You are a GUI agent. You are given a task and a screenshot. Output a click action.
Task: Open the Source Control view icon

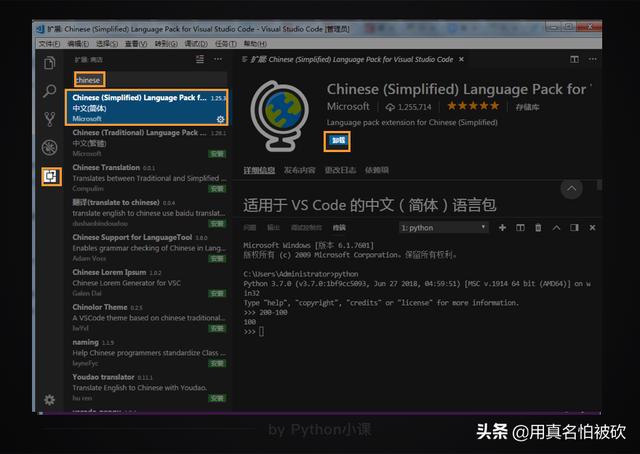(x=49, y=119)
